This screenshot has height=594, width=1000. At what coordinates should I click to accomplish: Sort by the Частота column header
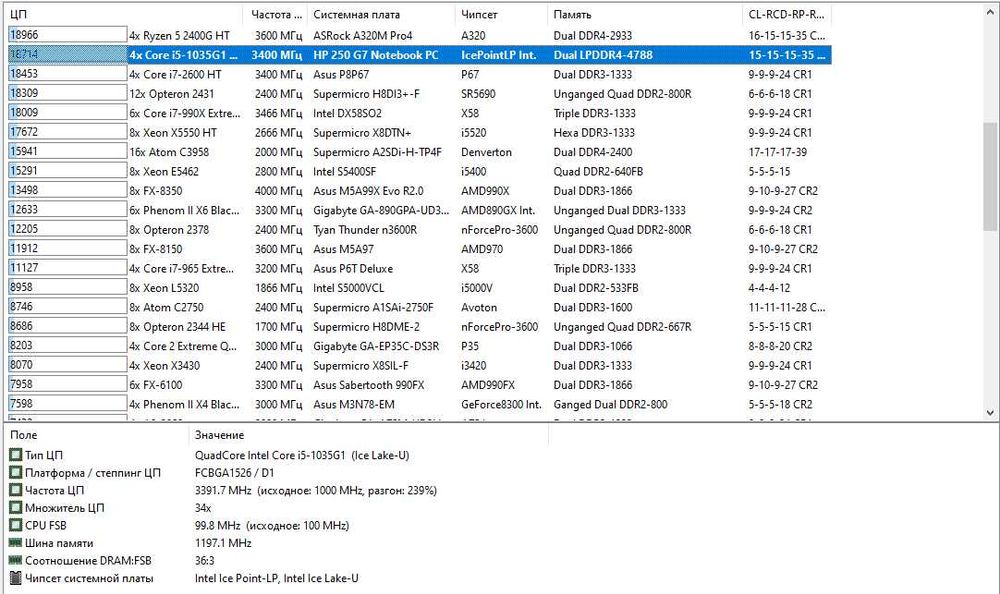(276, 14)
